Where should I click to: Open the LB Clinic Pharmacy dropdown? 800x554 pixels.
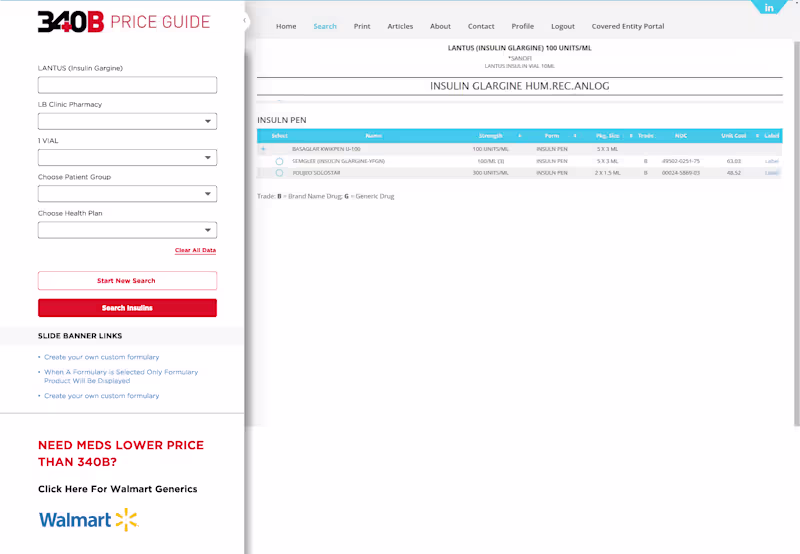click(x=127, y=121)
